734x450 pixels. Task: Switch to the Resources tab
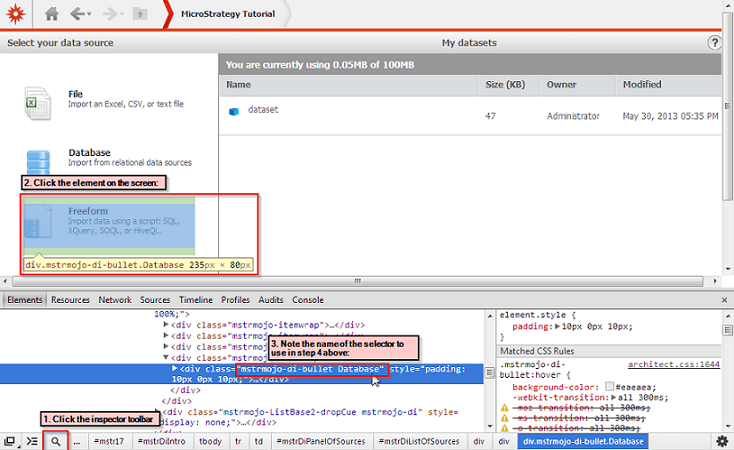(x=70, y=300)
